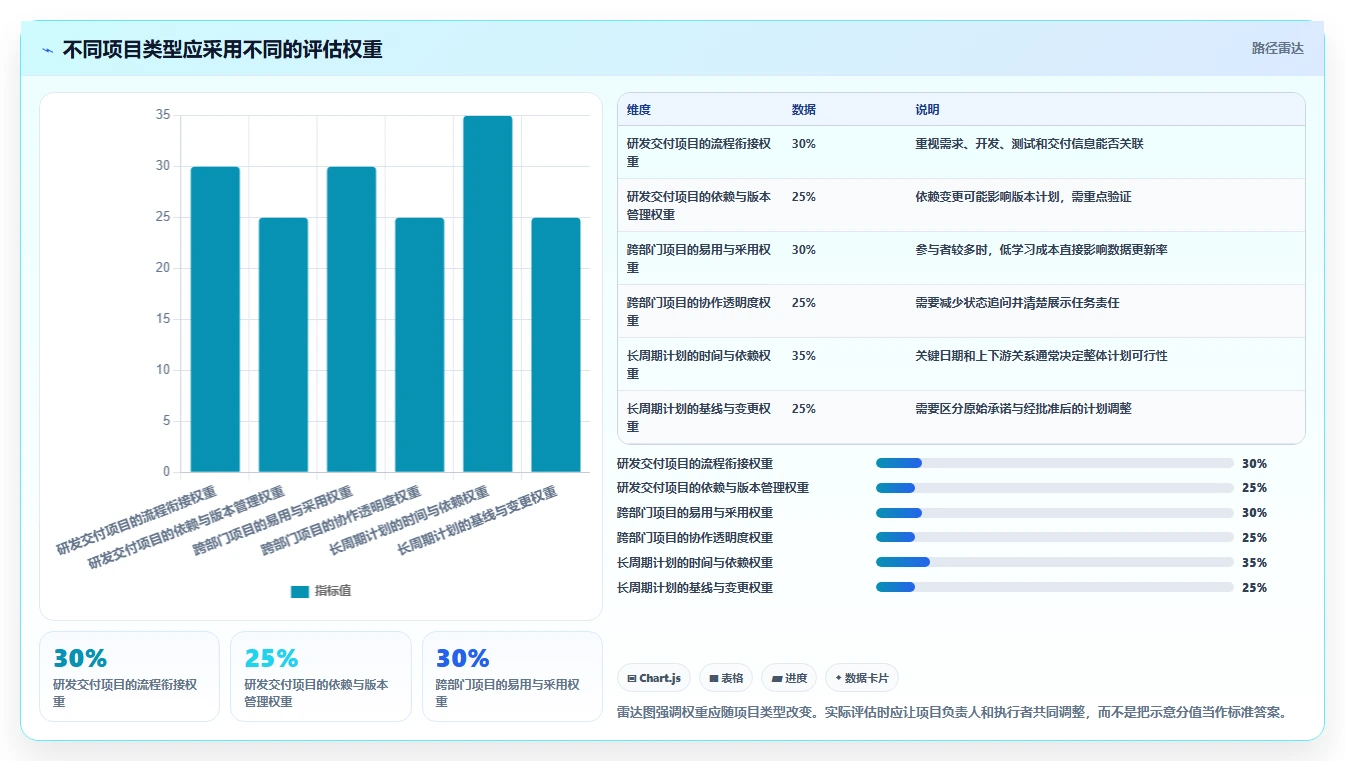Screen dimensions: 1345x761
Task: Click the 长周期计划的时间与依赖权重 progress bar
Action: tap(1055, 562)
